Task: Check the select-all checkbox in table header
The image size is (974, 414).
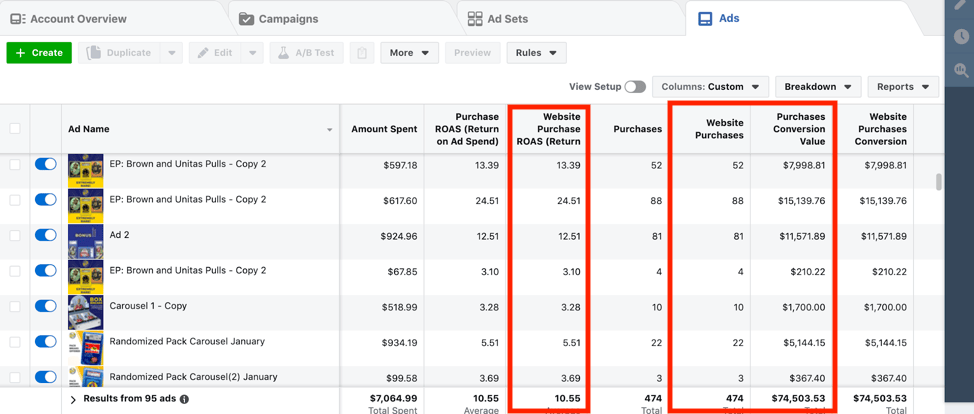Action: [x=15, y=129]
